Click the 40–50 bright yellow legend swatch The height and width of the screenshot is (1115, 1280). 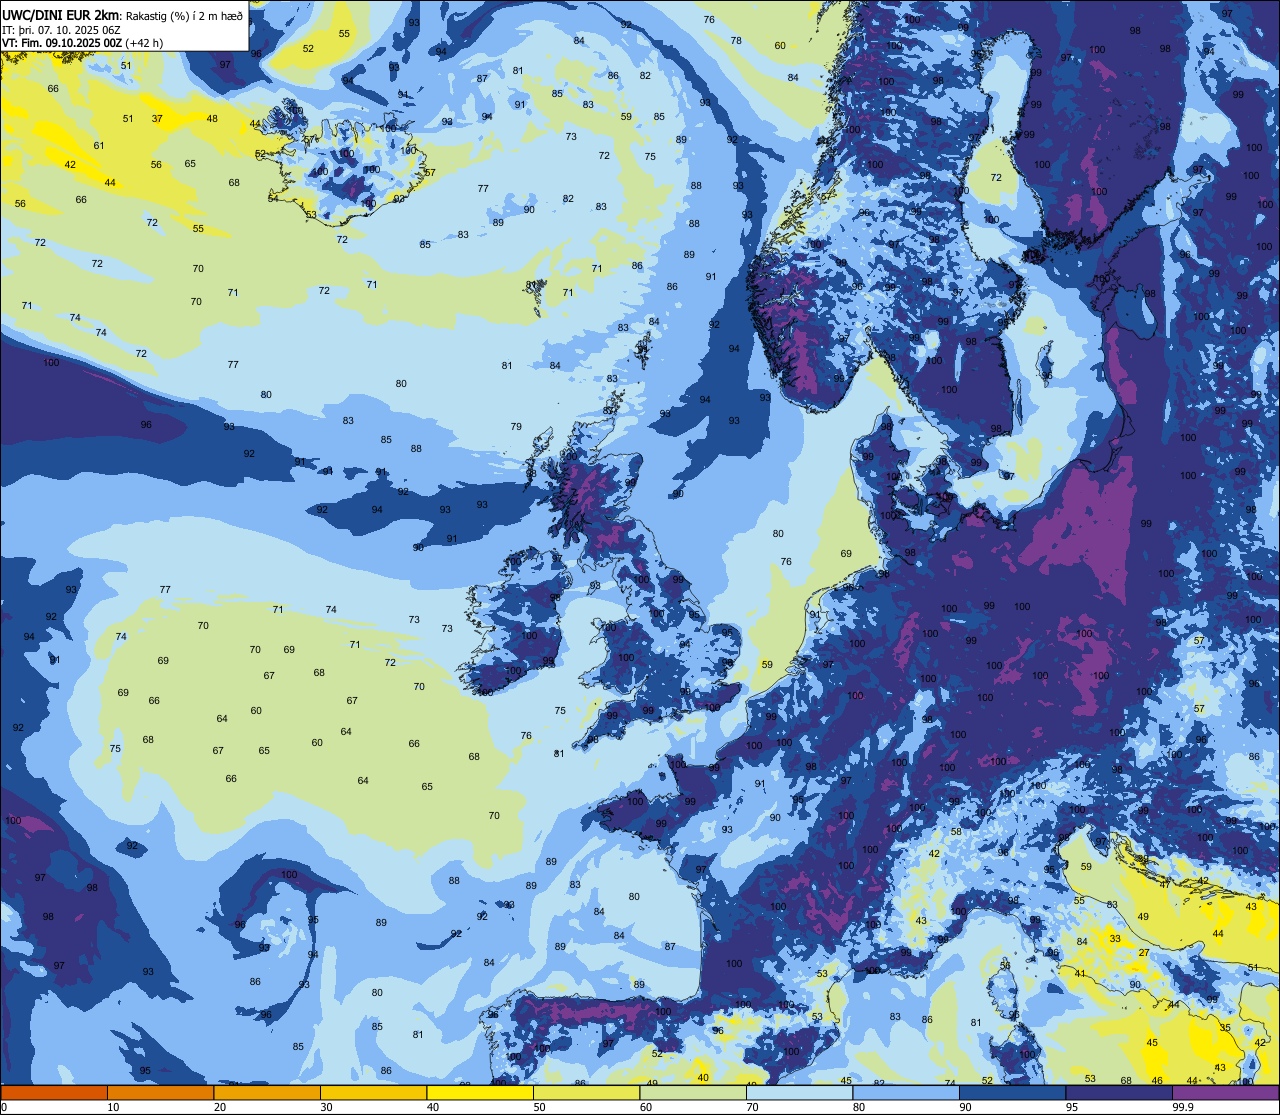tap(480, 1092)
